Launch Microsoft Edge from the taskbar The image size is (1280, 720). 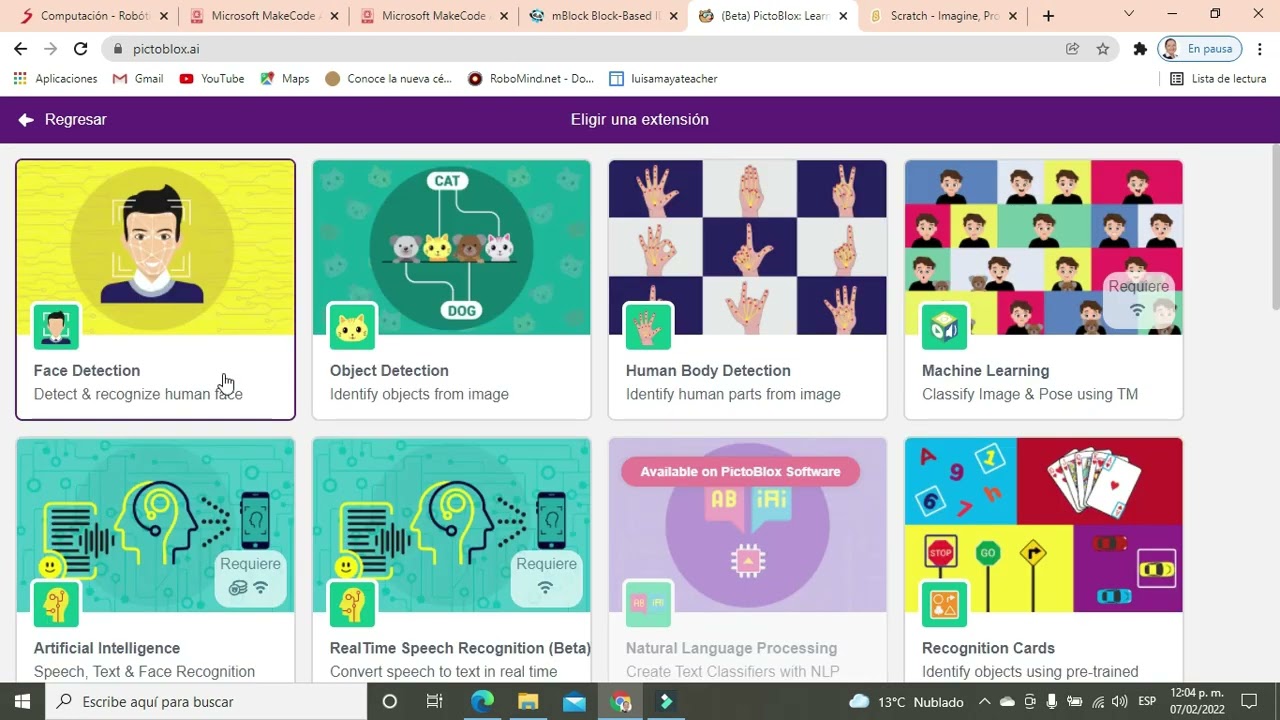coord(482,701)
